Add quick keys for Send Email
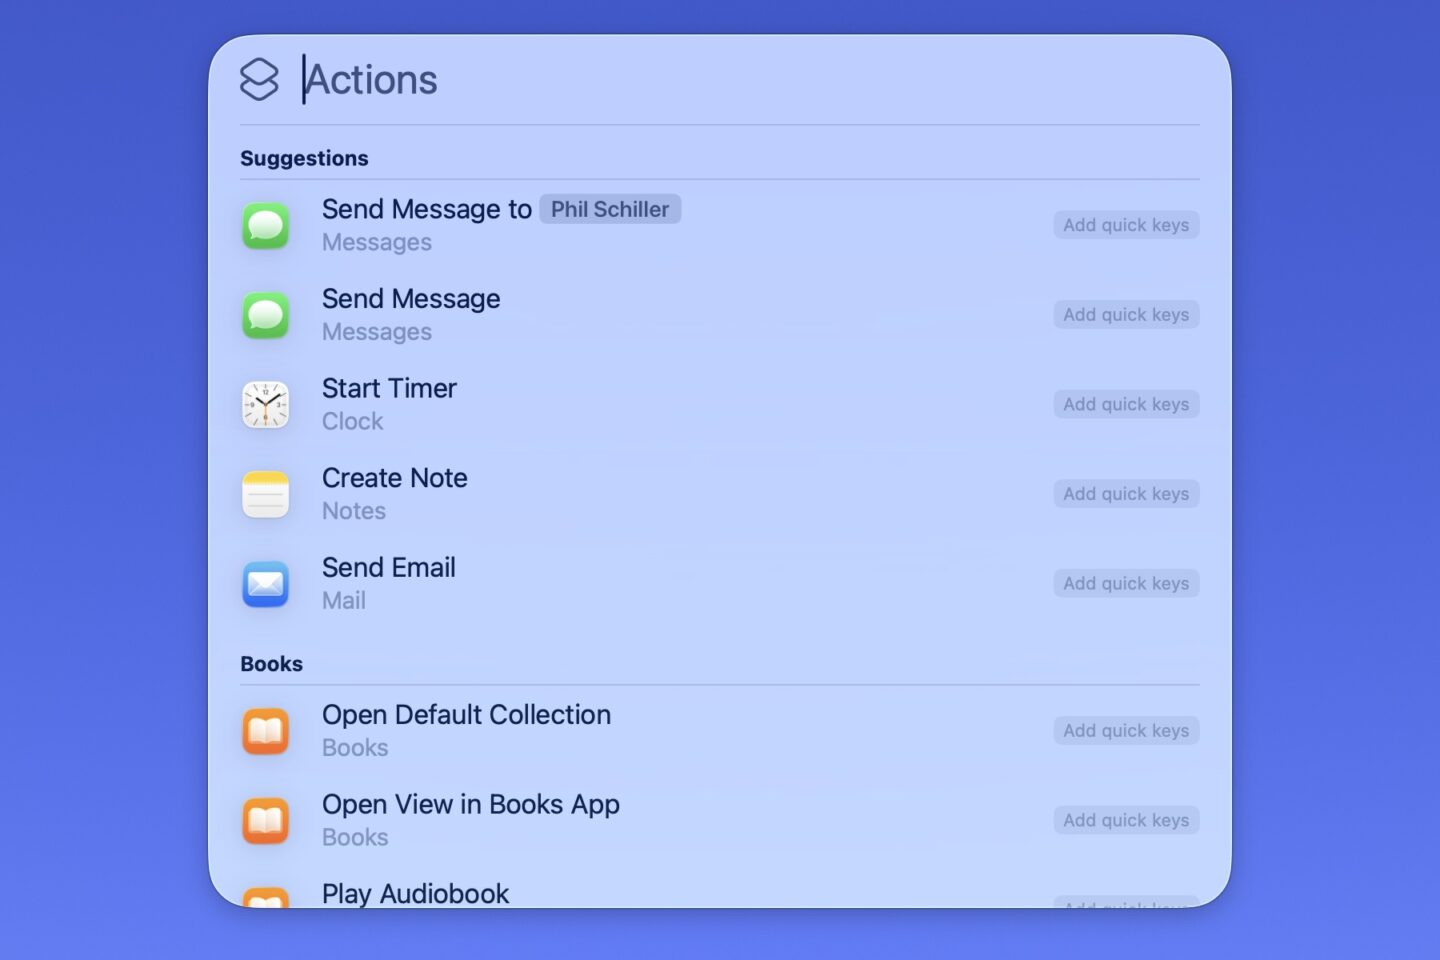1440x960 pixels. point(1125,583)
